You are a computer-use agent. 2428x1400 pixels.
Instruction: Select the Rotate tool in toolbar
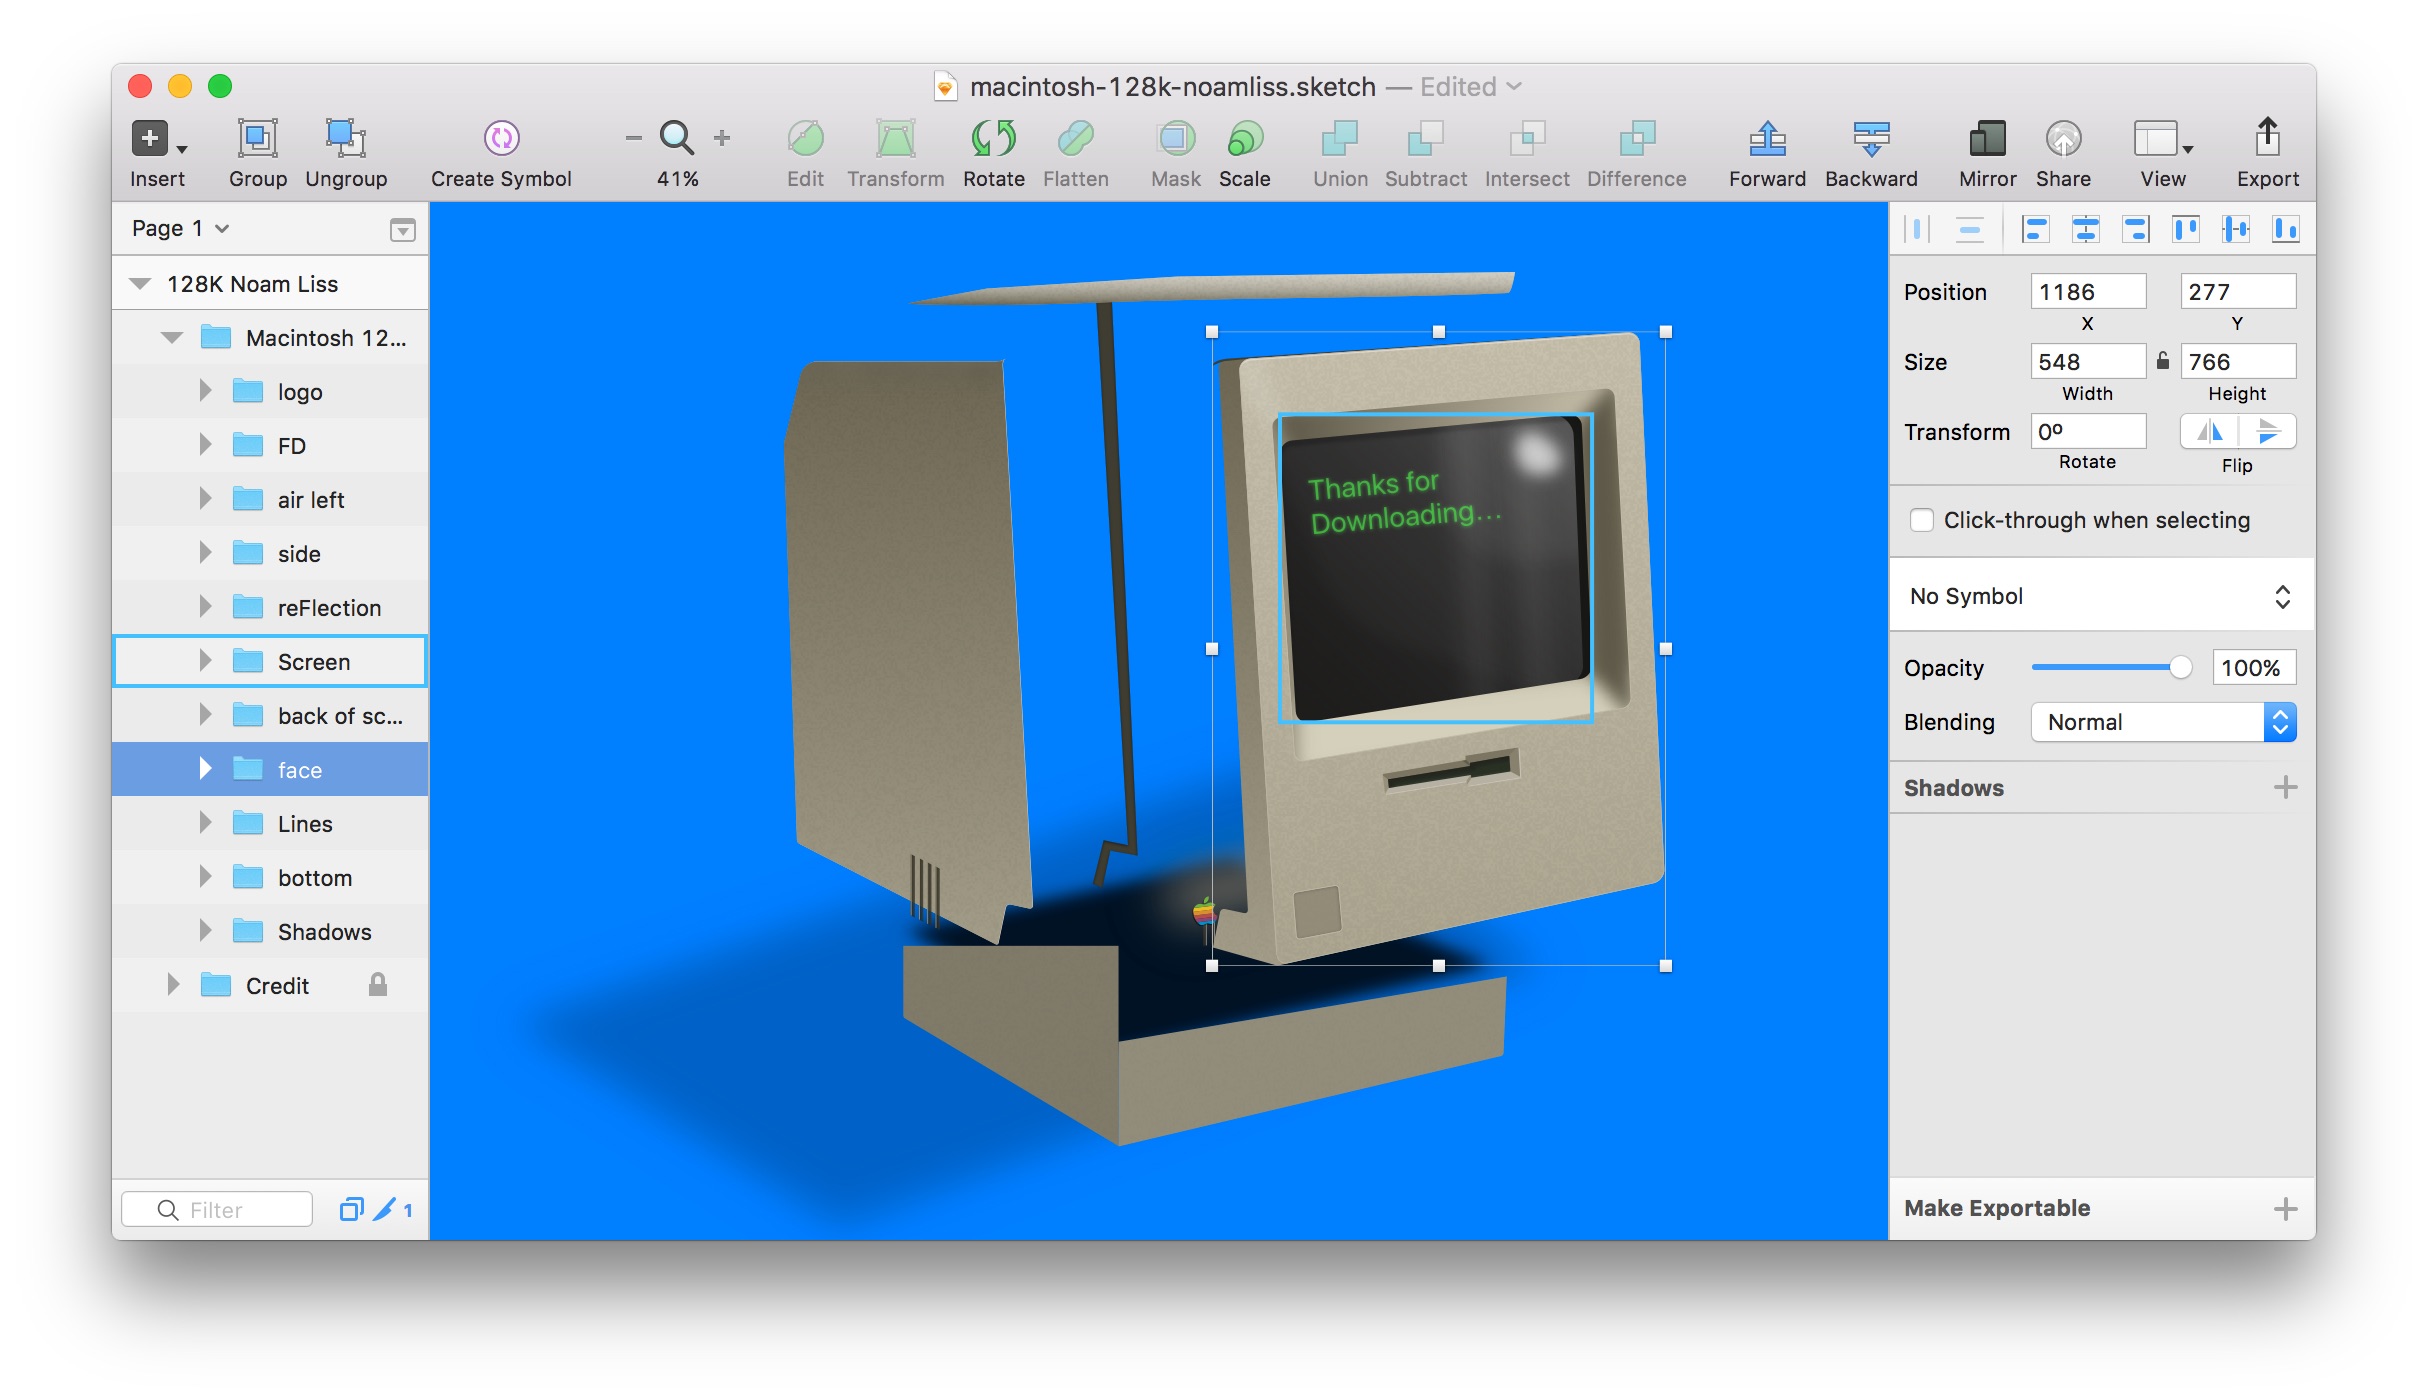tap(993, 139)
